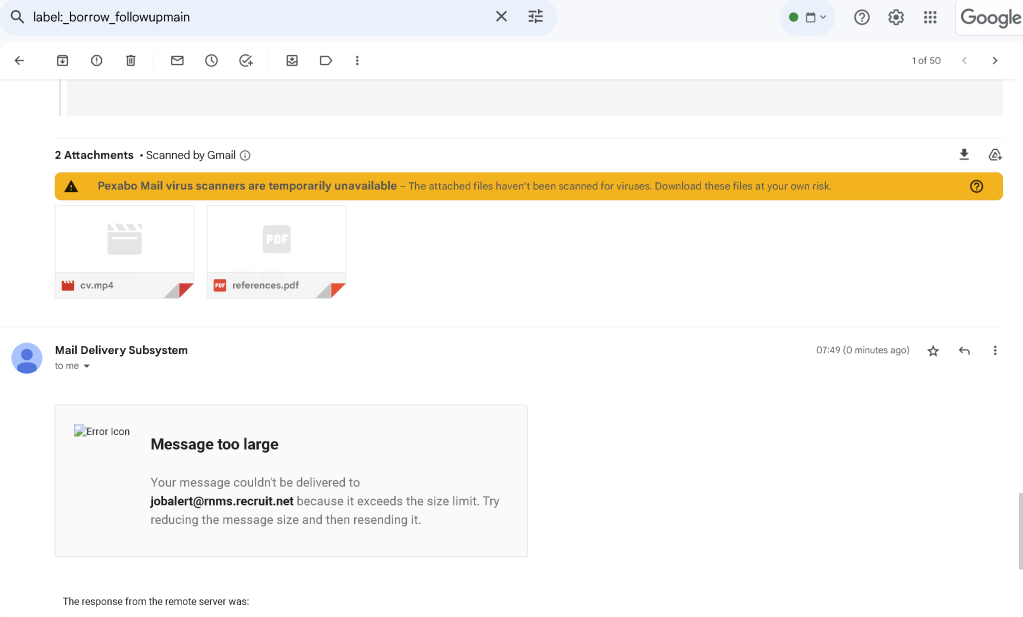Screen dimensions: 1023x617
Task: Open the Support help icon
Action: click(x=862, y=18)
